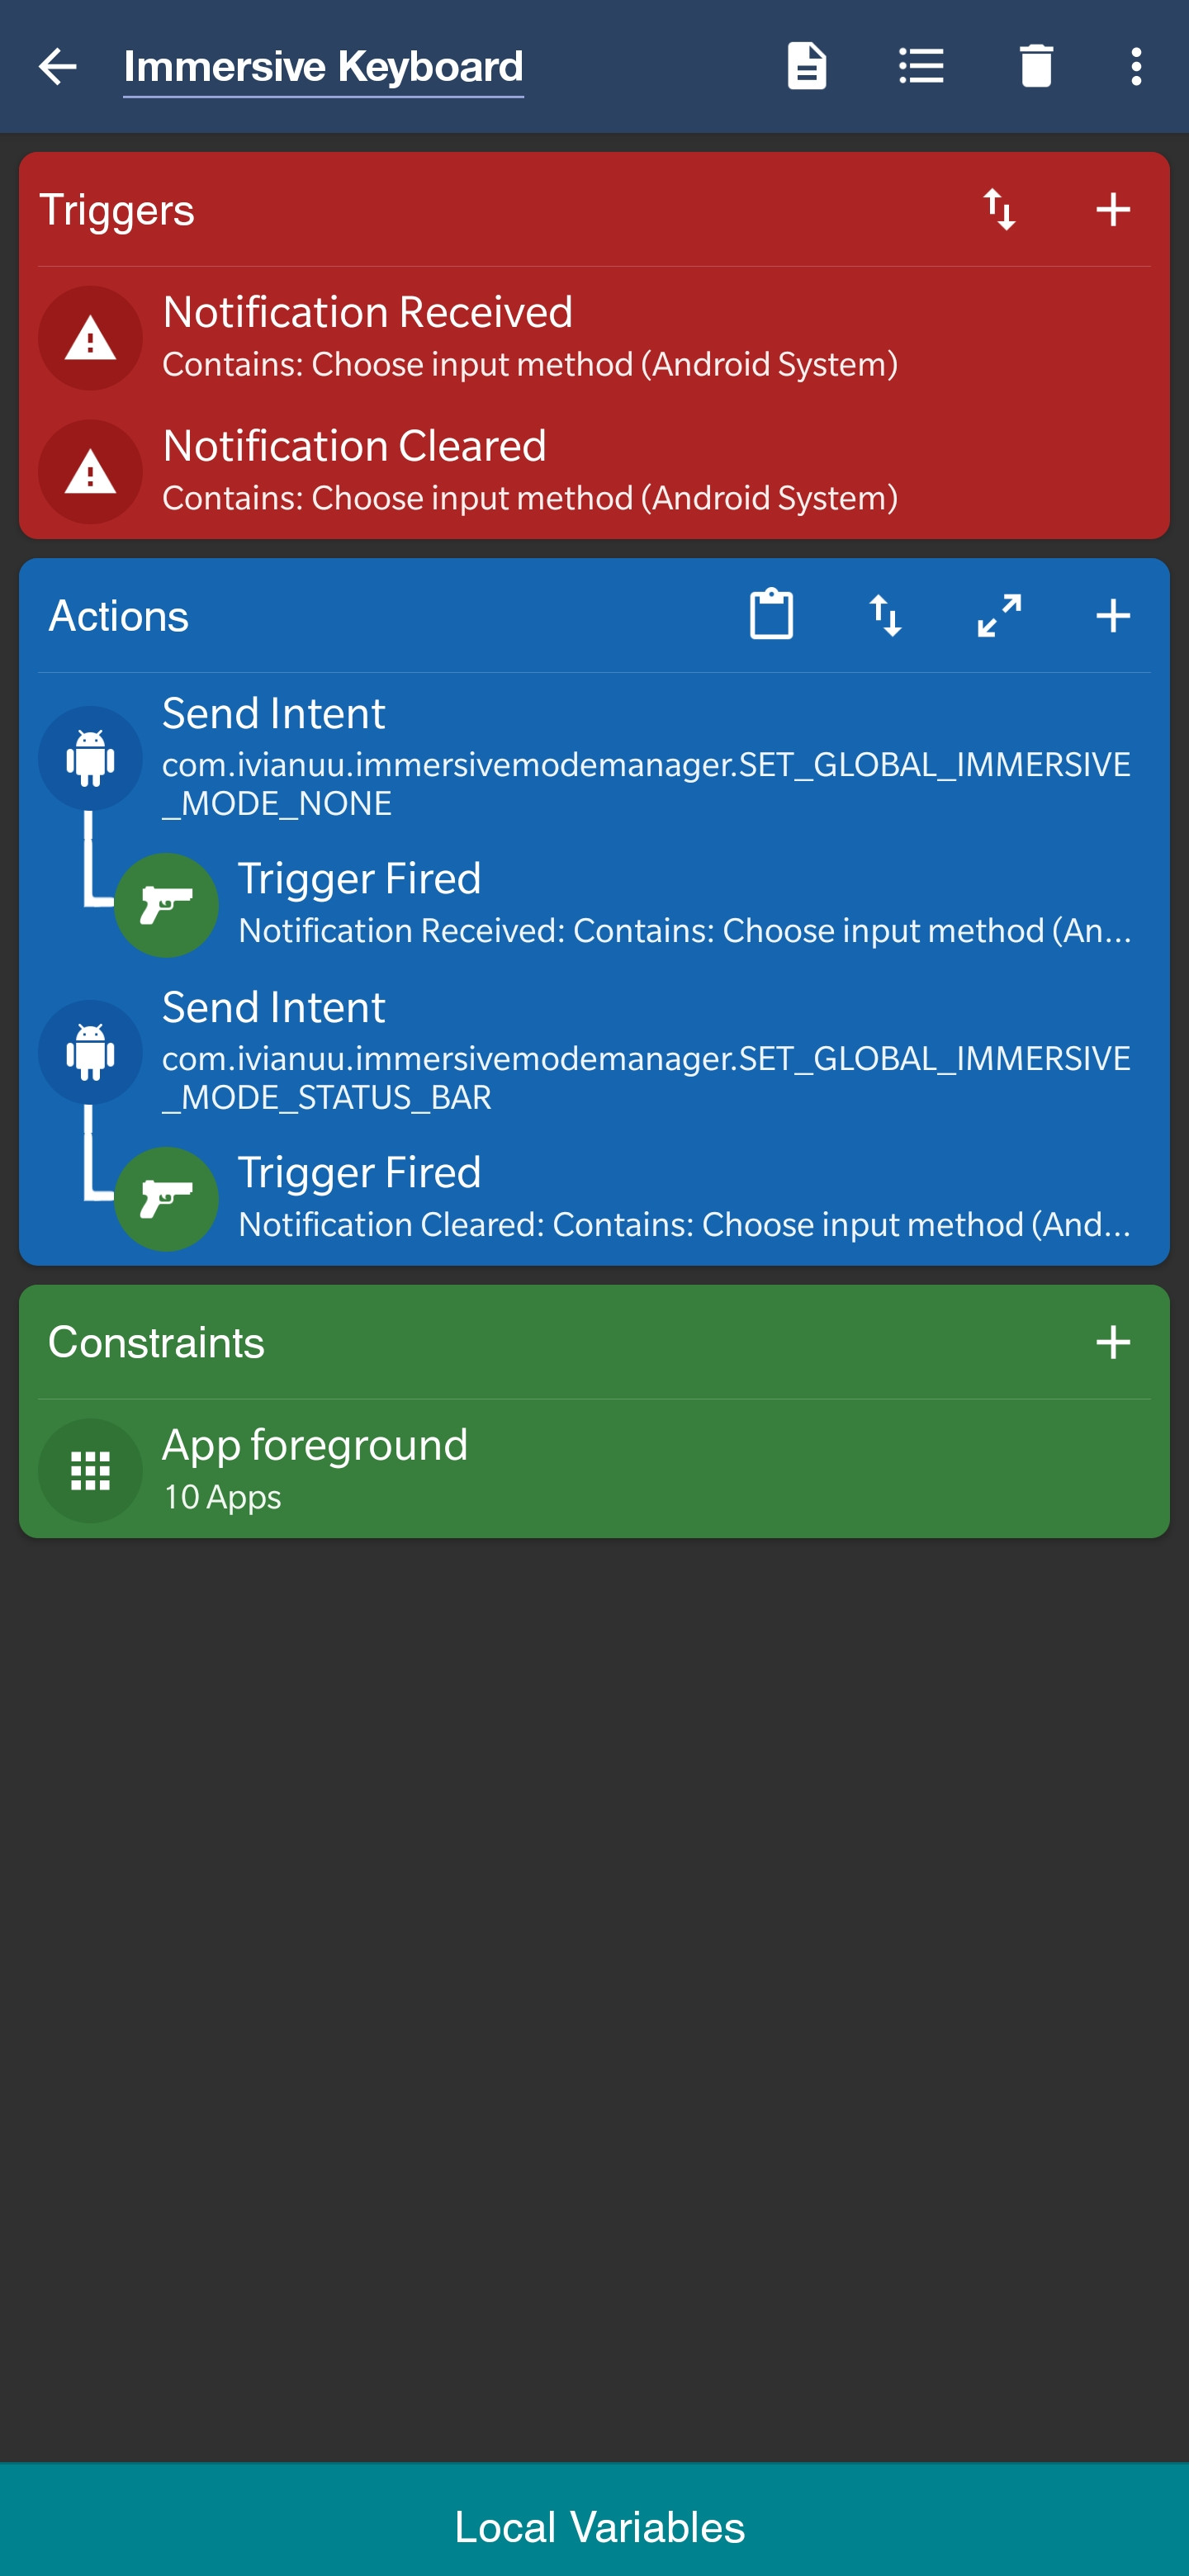Open the SET_GLOBAL_IMMERSIVE_MODE_NONE Send Intent action
The image size is (1189, 2576).
pyautogui.click(x=645, y=757)
